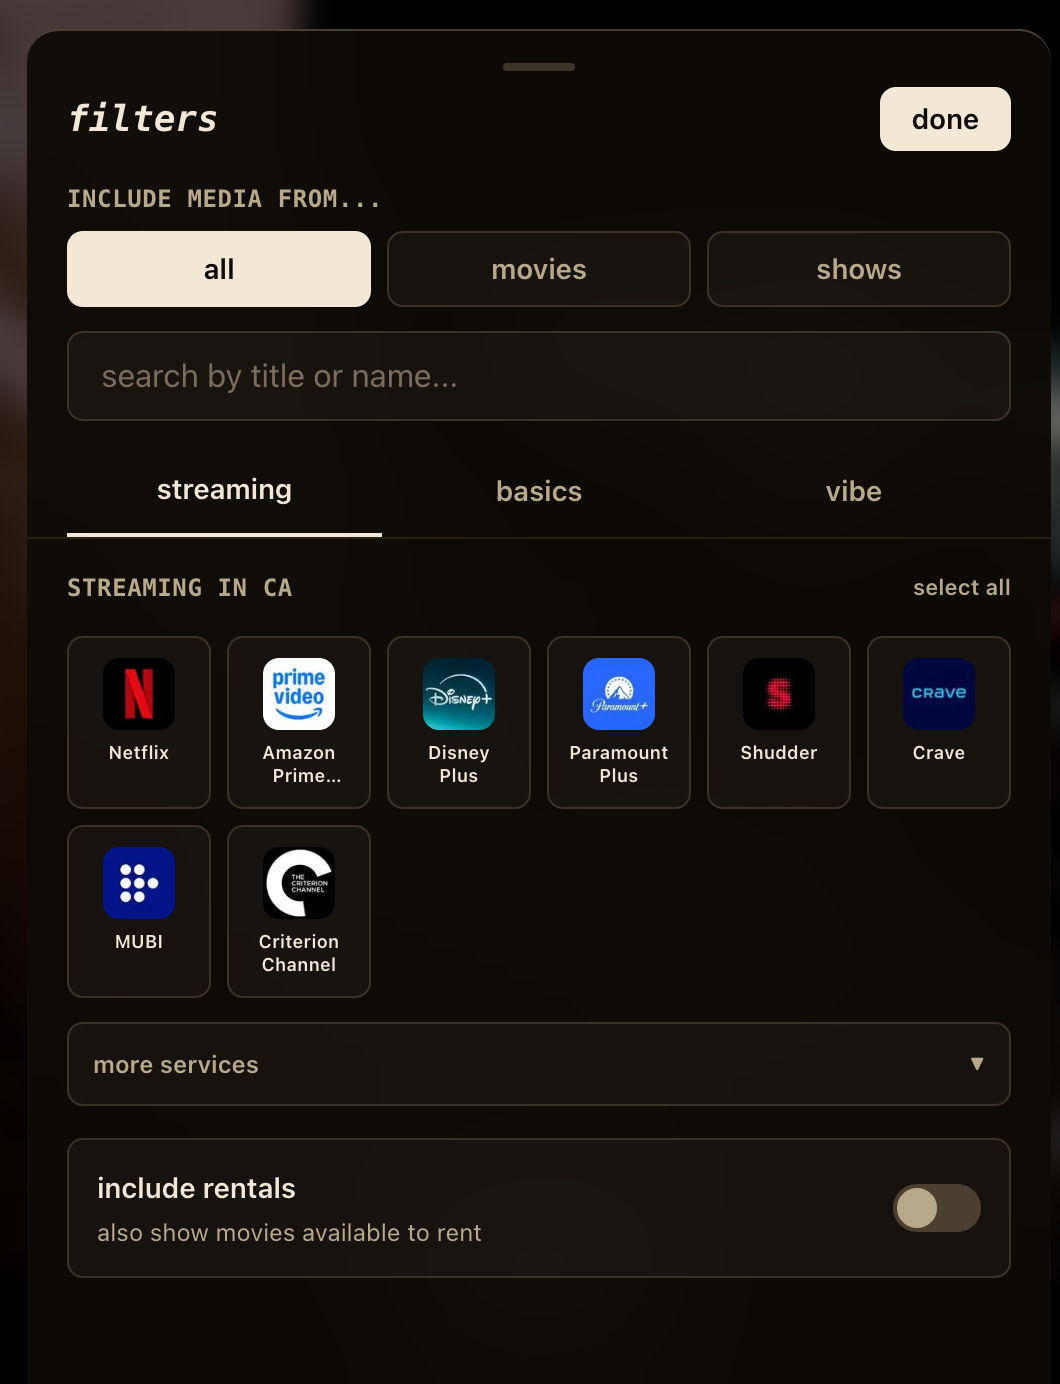Viewport: 1060px width, 1384px height.
Task: Switch to the streaming tab
Action: (224, 490)
